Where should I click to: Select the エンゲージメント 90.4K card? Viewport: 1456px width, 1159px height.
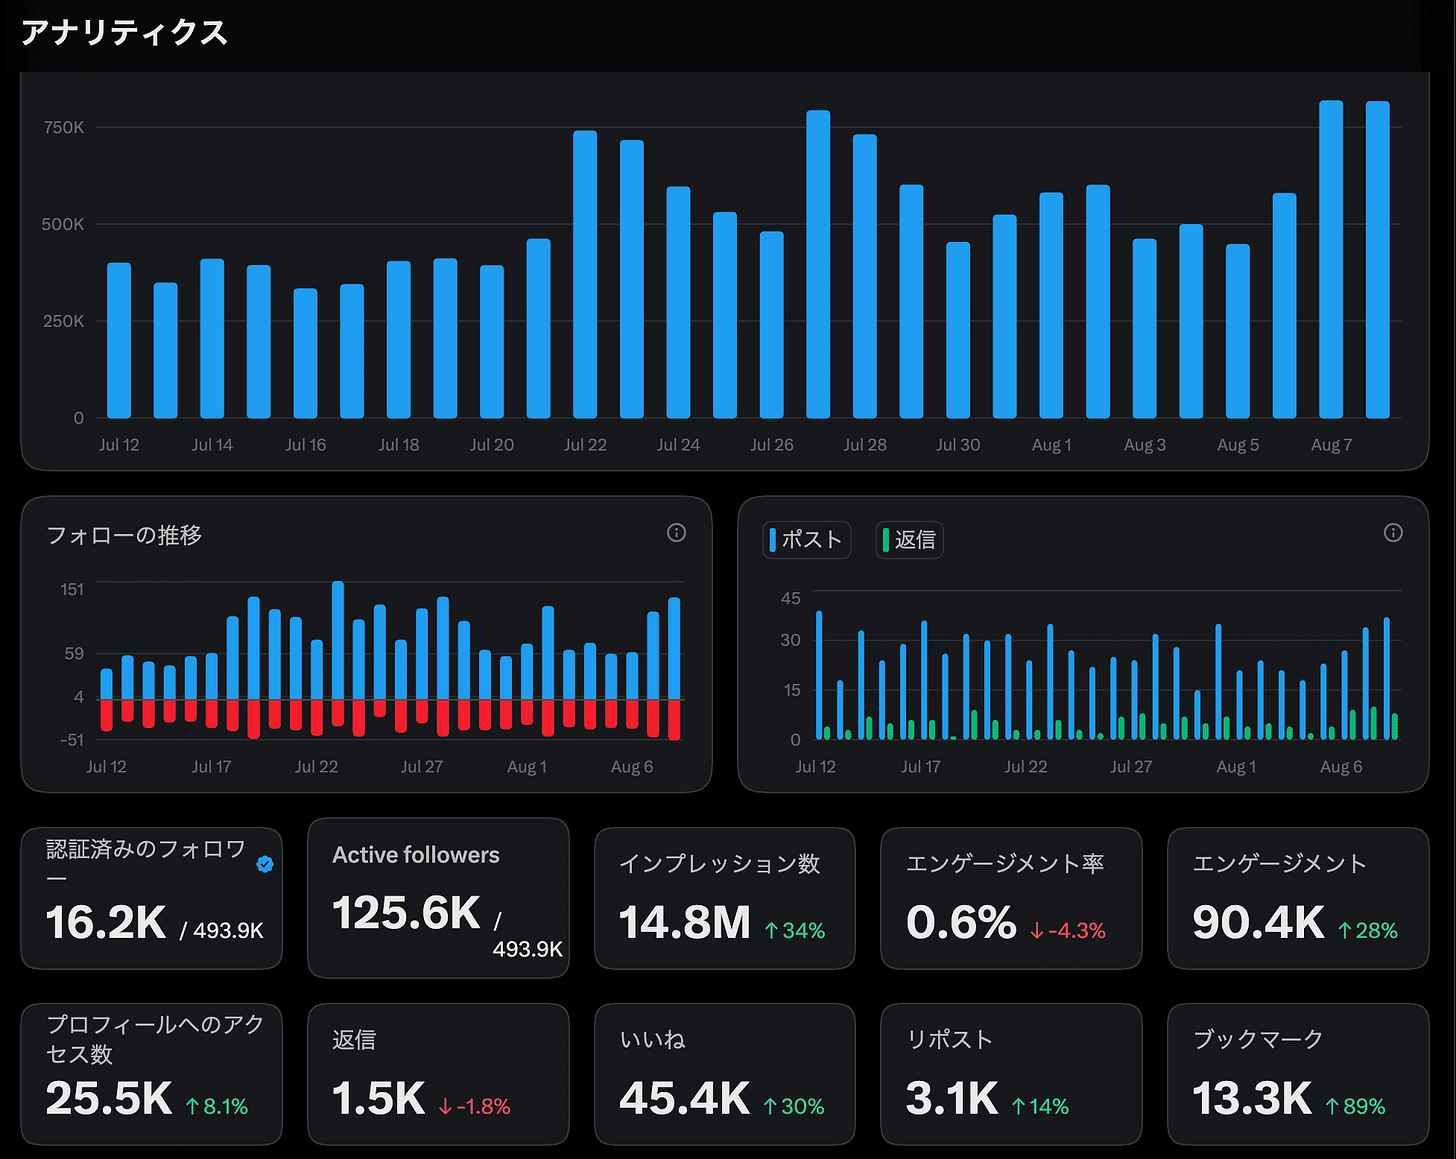(1298, 898)
